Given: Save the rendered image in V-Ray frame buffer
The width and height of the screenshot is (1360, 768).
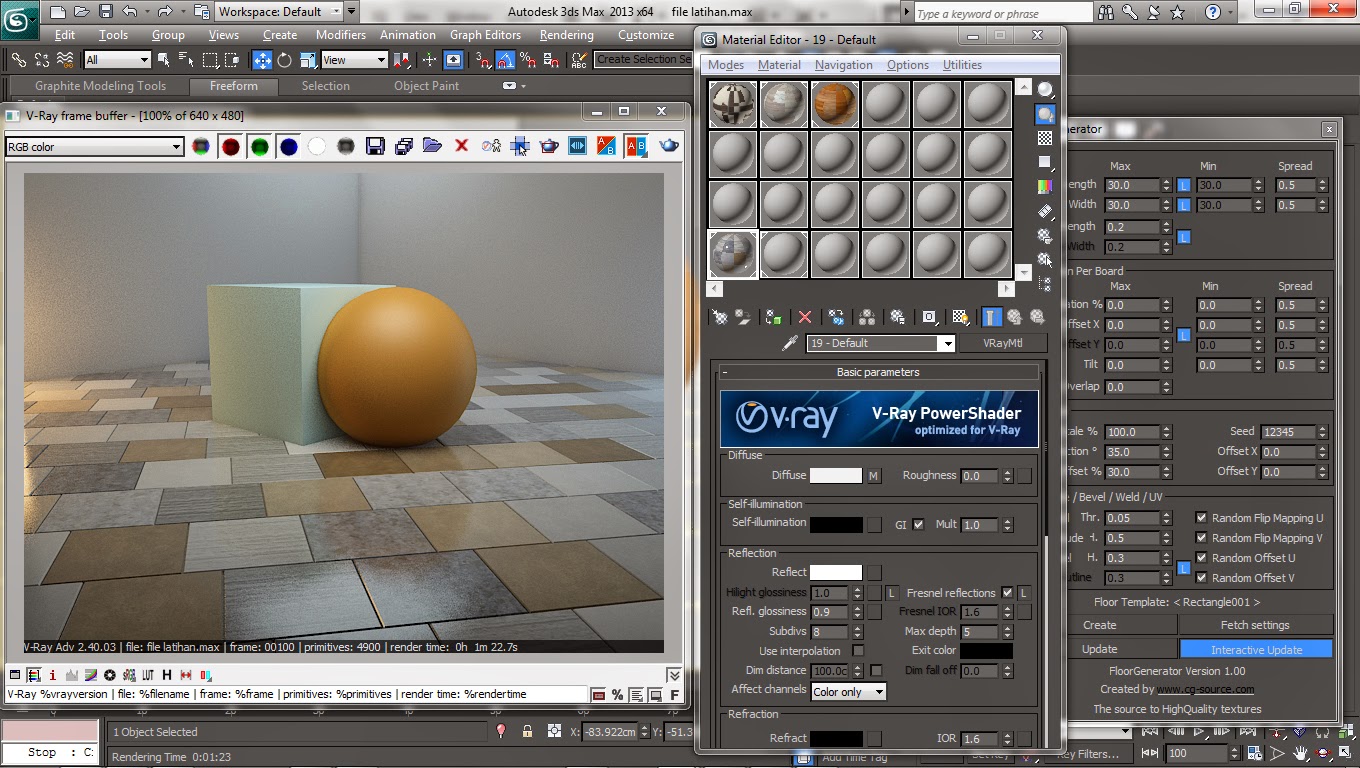Looking at the screenshot, I should point(374,146).
